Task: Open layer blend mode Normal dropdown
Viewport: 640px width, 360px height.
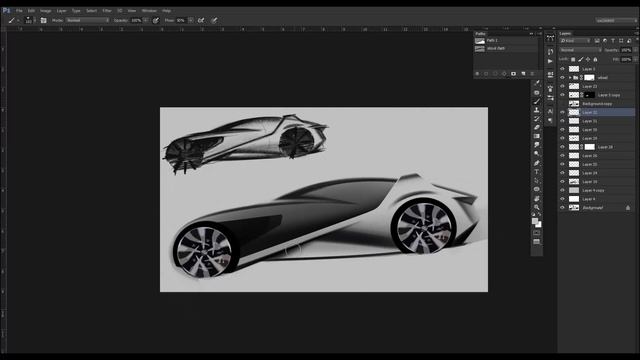Action: (580, 50)
